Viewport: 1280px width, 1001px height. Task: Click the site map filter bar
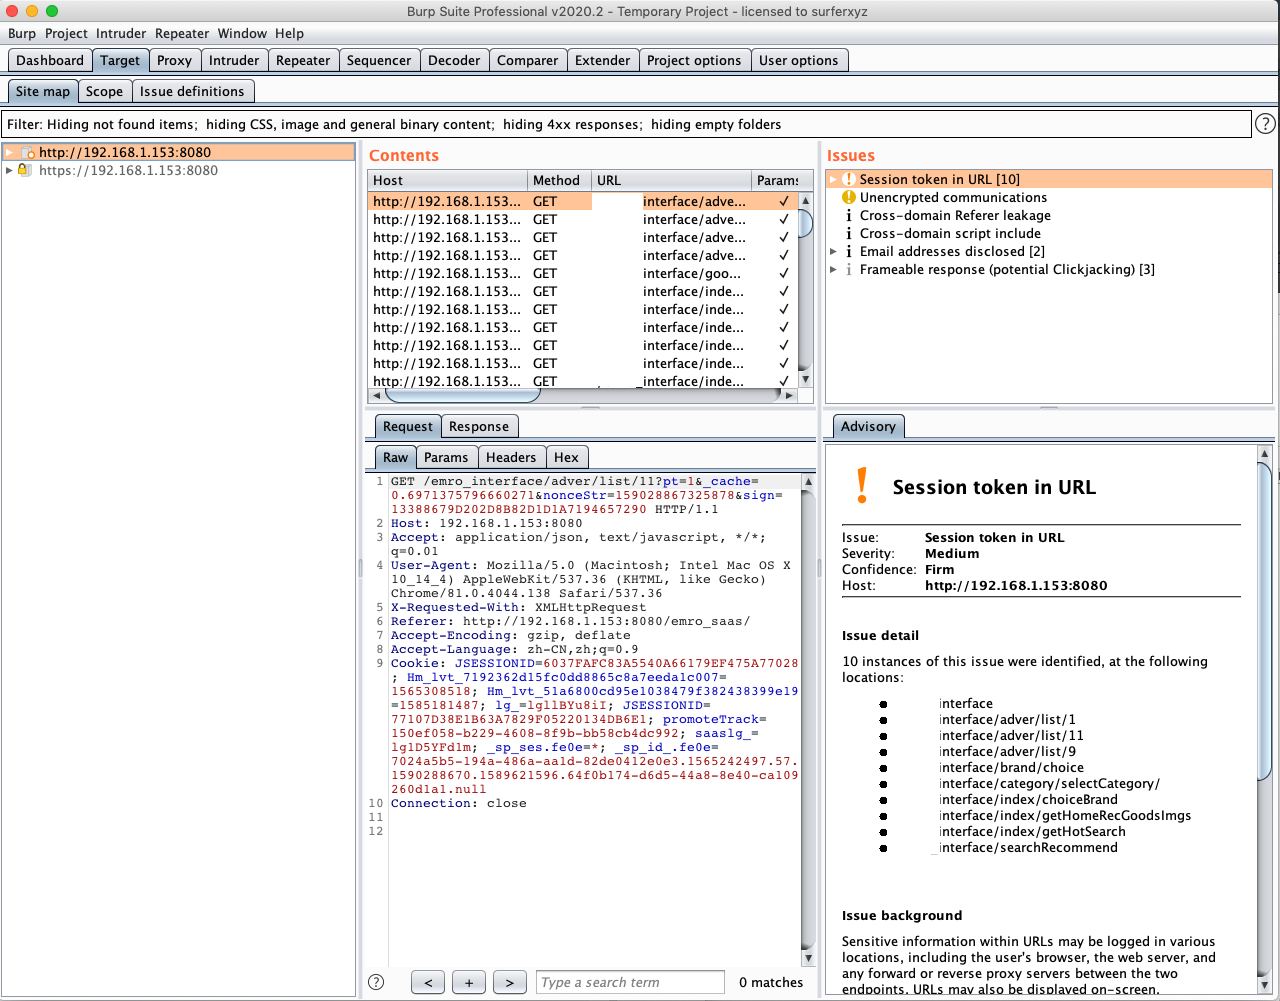(x=626, y=124)
